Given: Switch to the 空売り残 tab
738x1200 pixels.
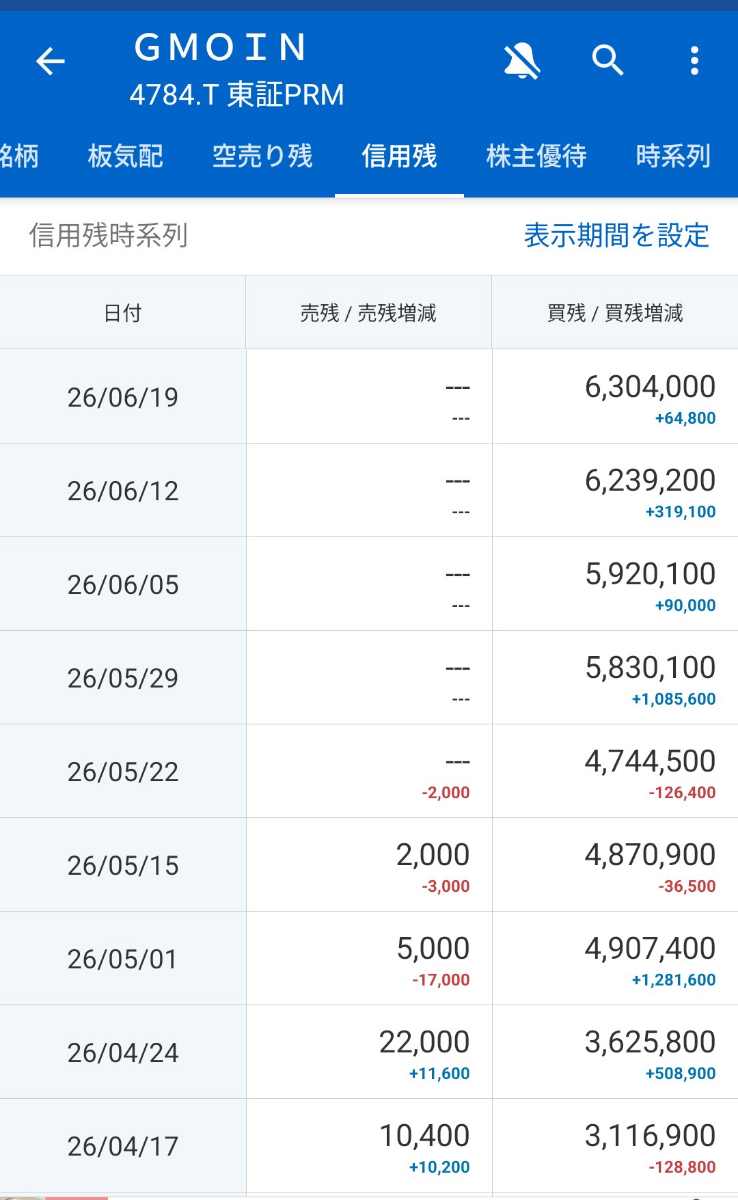Looking at the screenshot, I should [262, 156].
